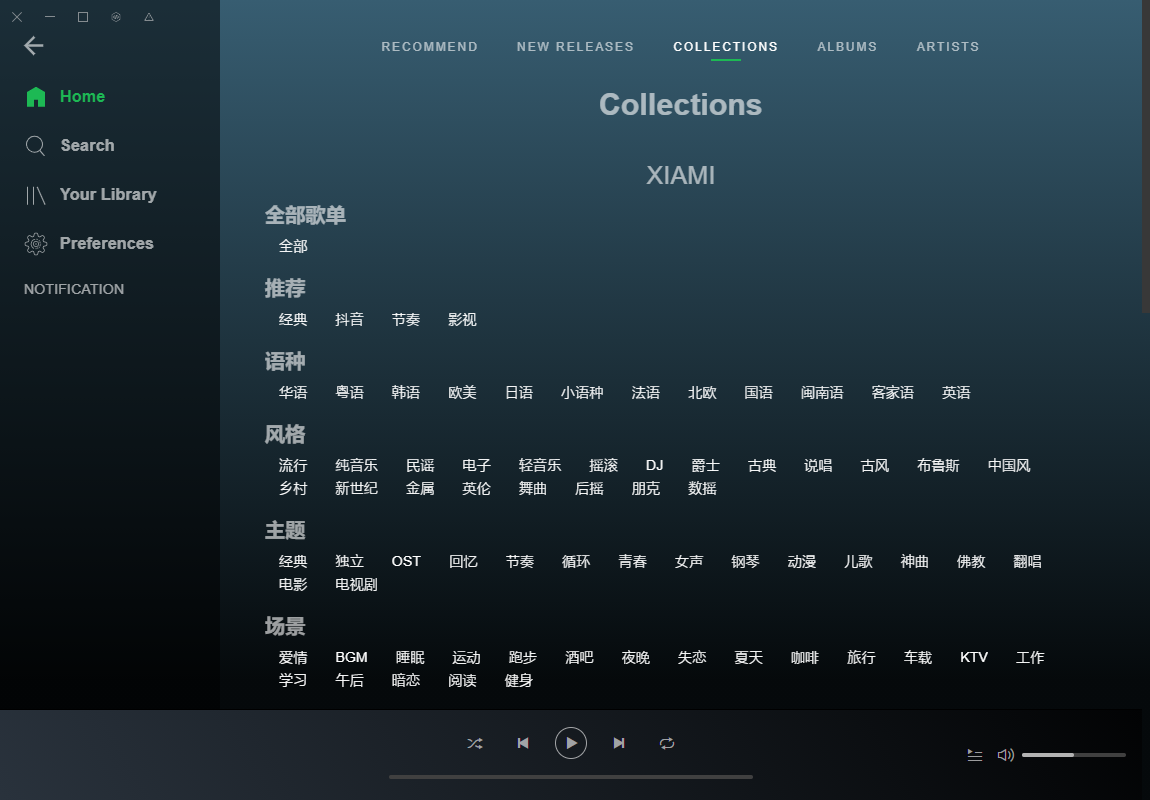1150x800 pixels.
Task: Choose the 英语 language category
Action: point(956,393)
